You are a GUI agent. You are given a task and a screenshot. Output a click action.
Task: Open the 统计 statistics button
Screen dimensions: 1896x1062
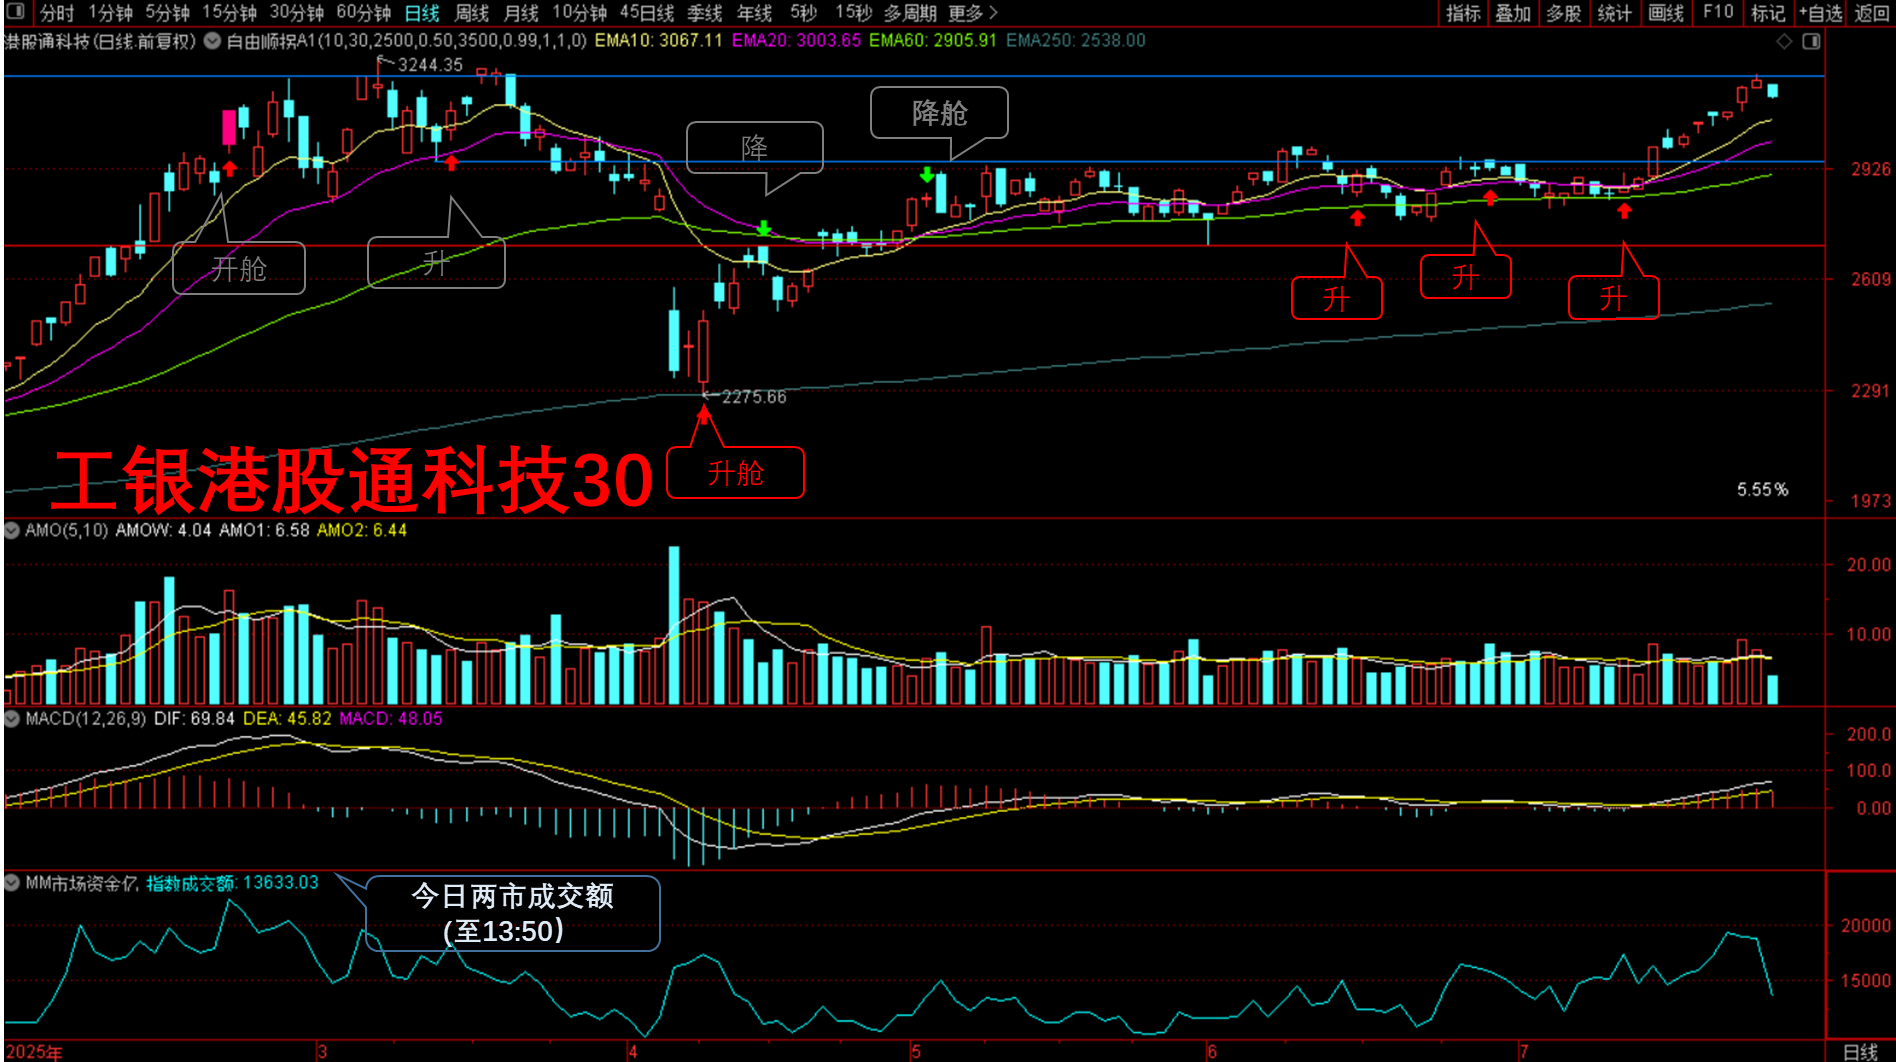(1614, 13)
